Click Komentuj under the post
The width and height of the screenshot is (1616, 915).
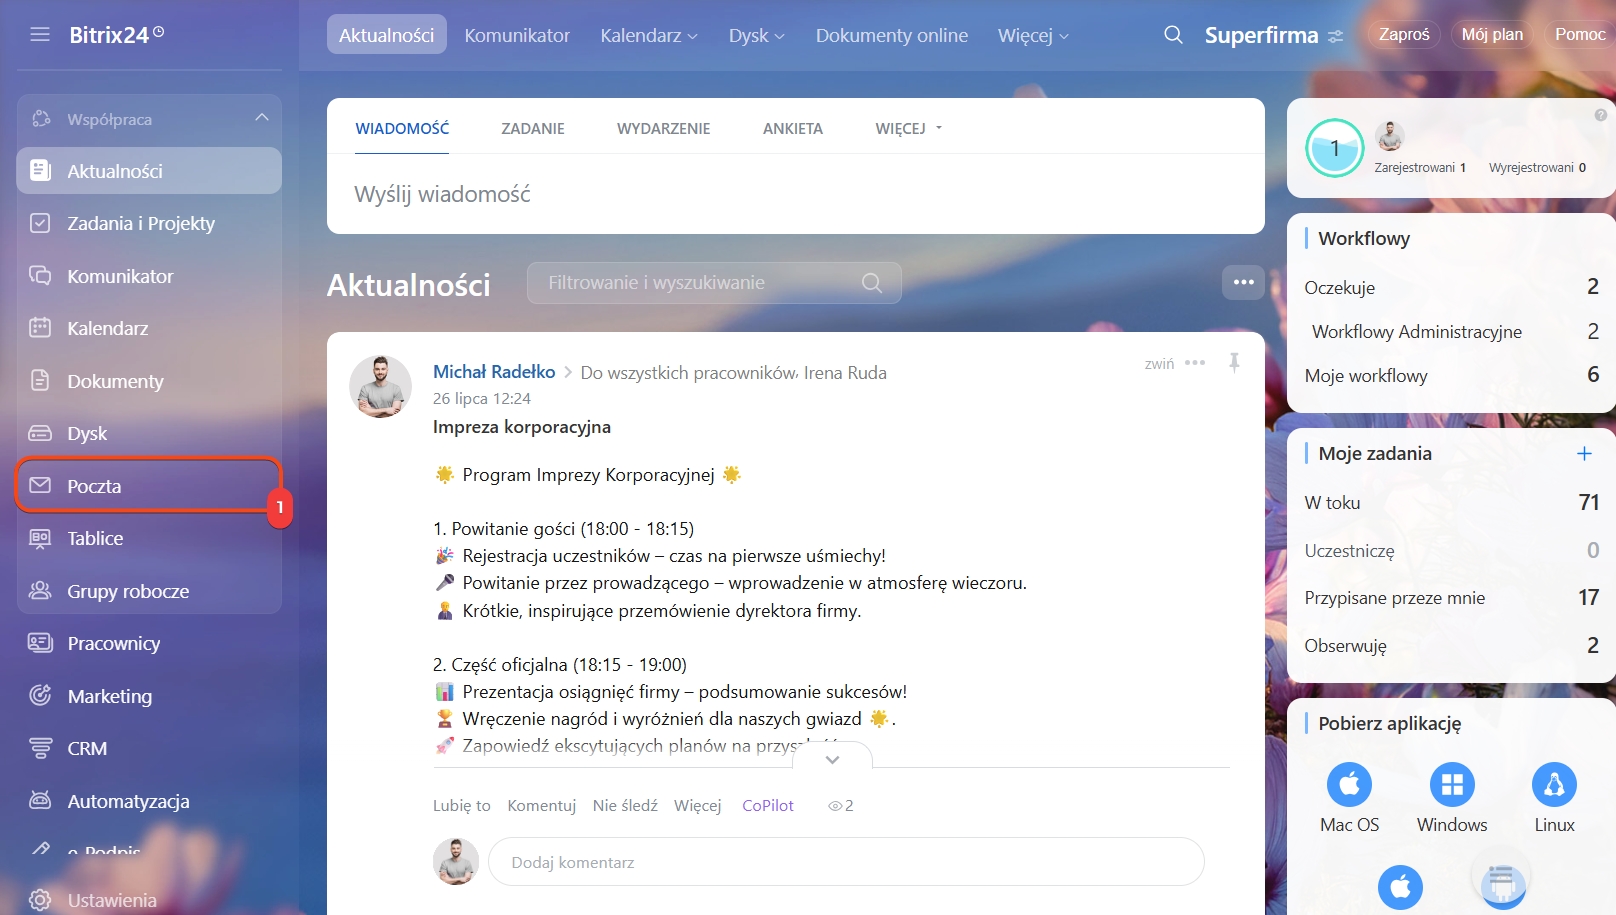[541, 806]
